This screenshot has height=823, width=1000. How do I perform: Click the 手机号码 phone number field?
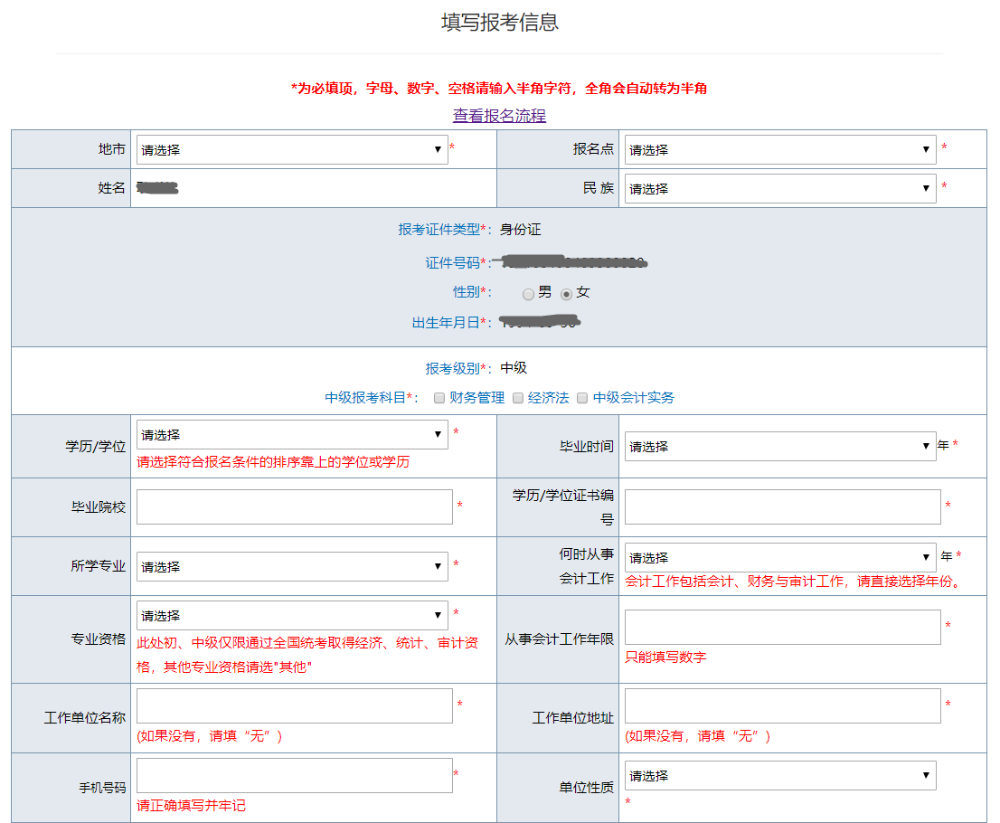[295, 775]
